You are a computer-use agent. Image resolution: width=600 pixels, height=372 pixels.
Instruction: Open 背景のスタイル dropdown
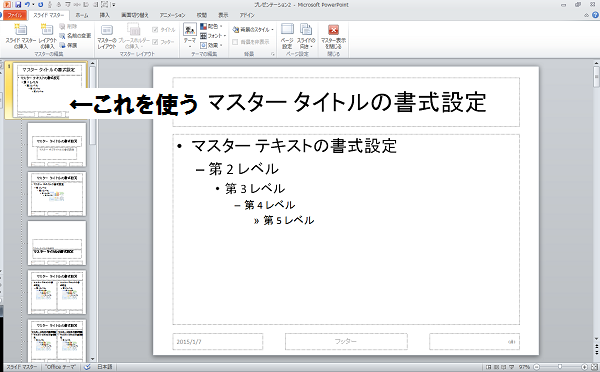point(253,29)
